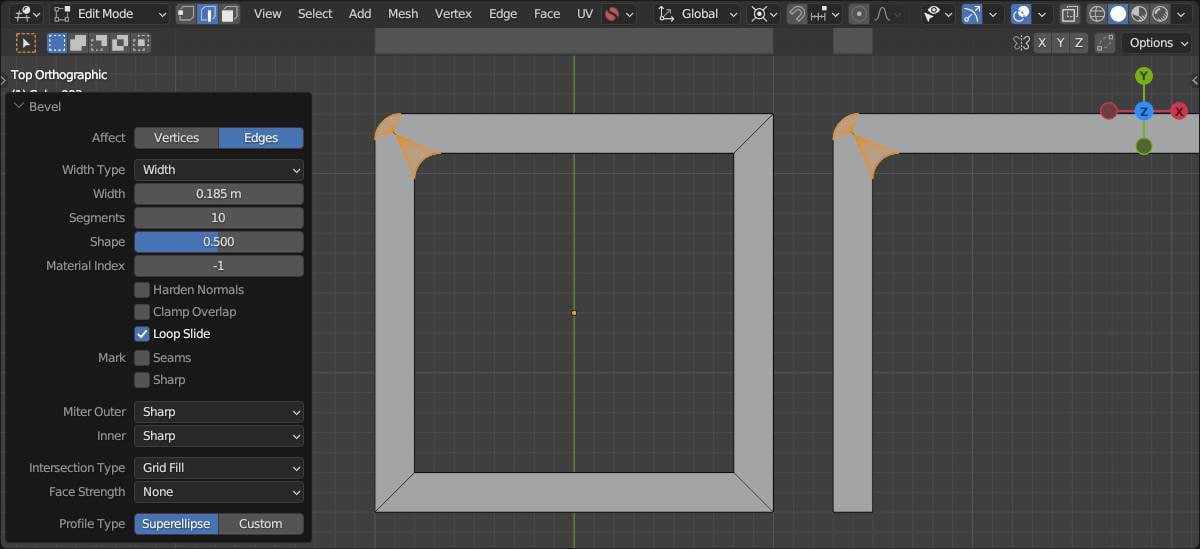Uncheck the Loop Slide option
The width and height of the screenshot is (1200, 549).
[142, 334]
